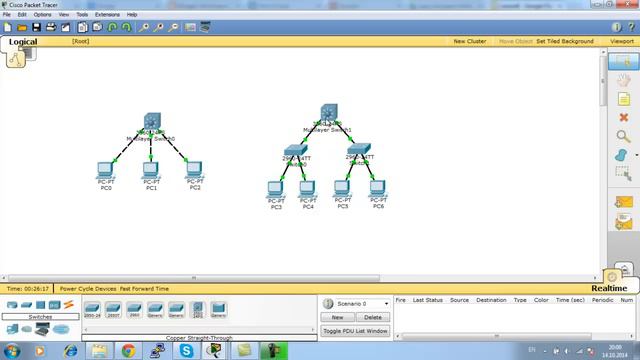Expand the shape tool dropdown arrow
Screen dimensions: 640x360
pyautogui.click(x=636, y=155)
